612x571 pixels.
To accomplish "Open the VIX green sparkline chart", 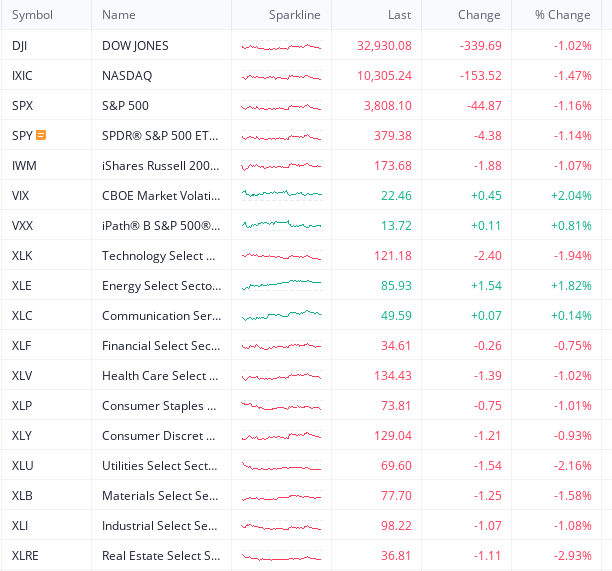I will 282,194.
